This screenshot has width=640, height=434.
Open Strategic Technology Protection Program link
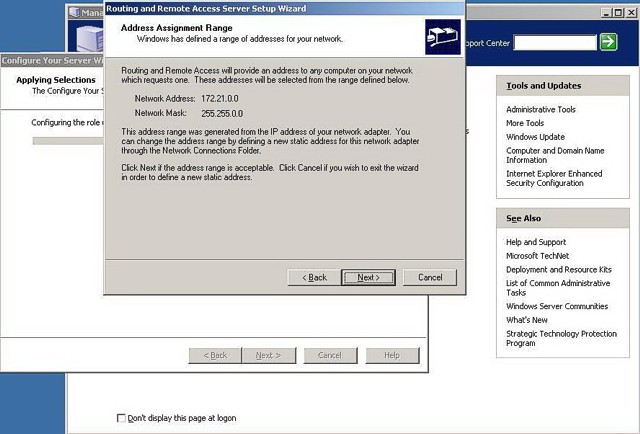tap(562, 338)
